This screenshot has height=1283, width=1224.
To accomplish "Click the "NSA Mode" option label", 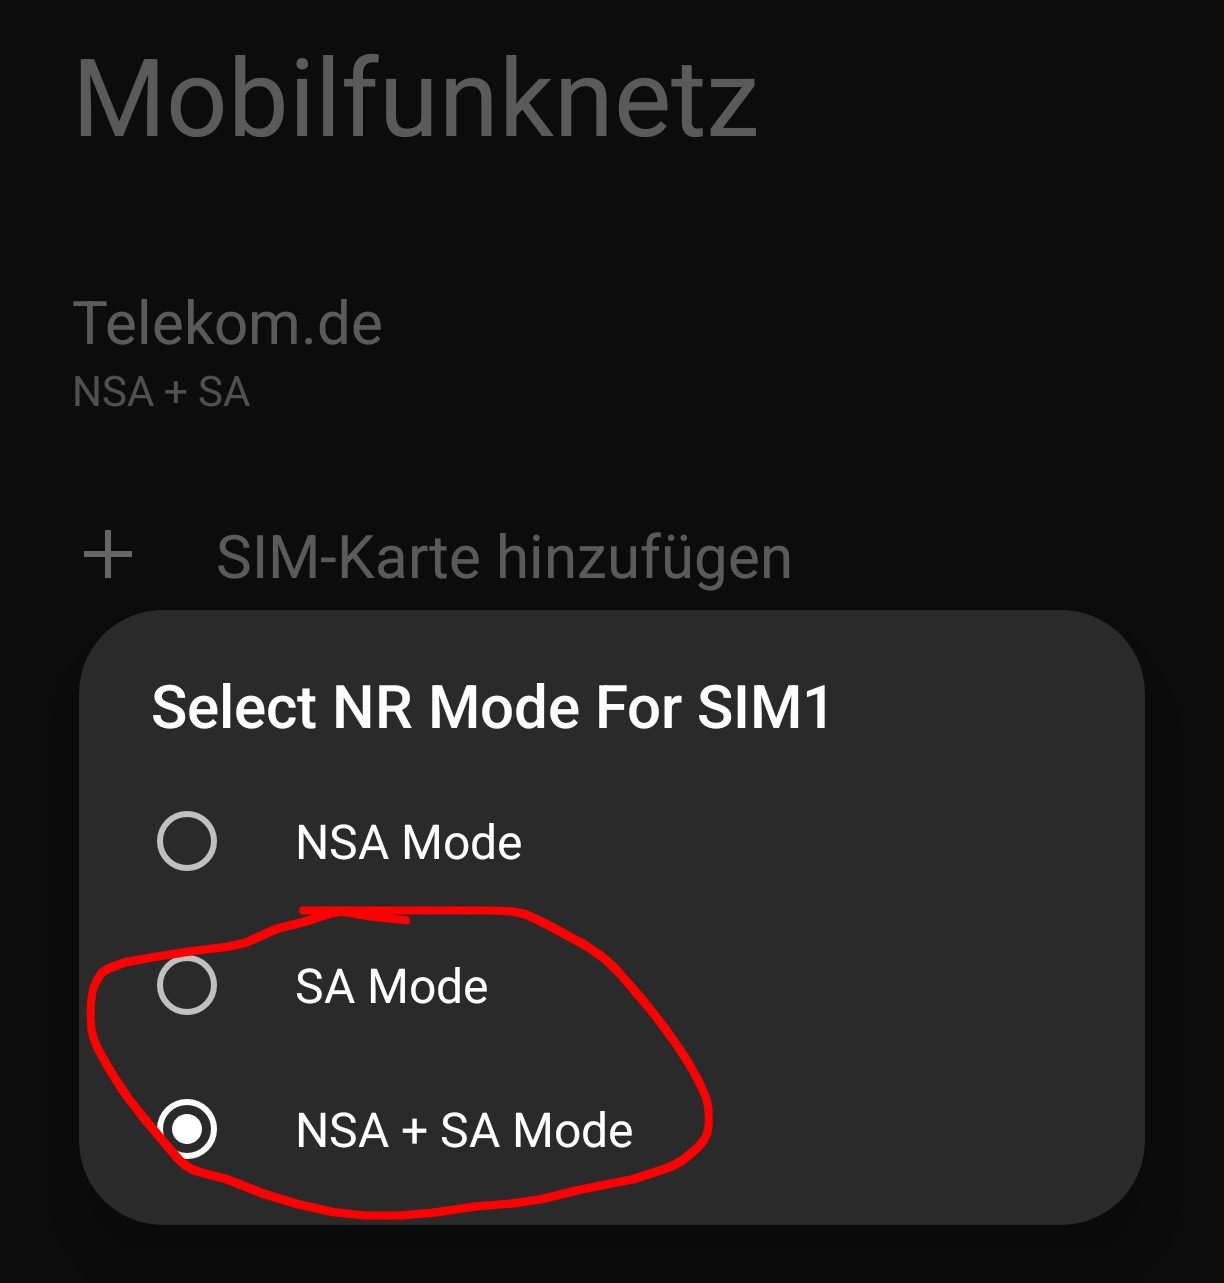I will click(408, 842).
